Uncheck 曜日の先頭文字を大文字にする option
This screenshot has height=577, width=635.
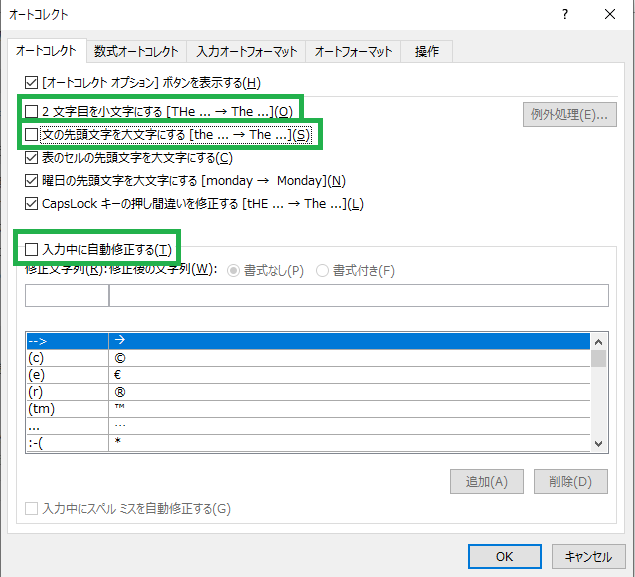(31, 181)
